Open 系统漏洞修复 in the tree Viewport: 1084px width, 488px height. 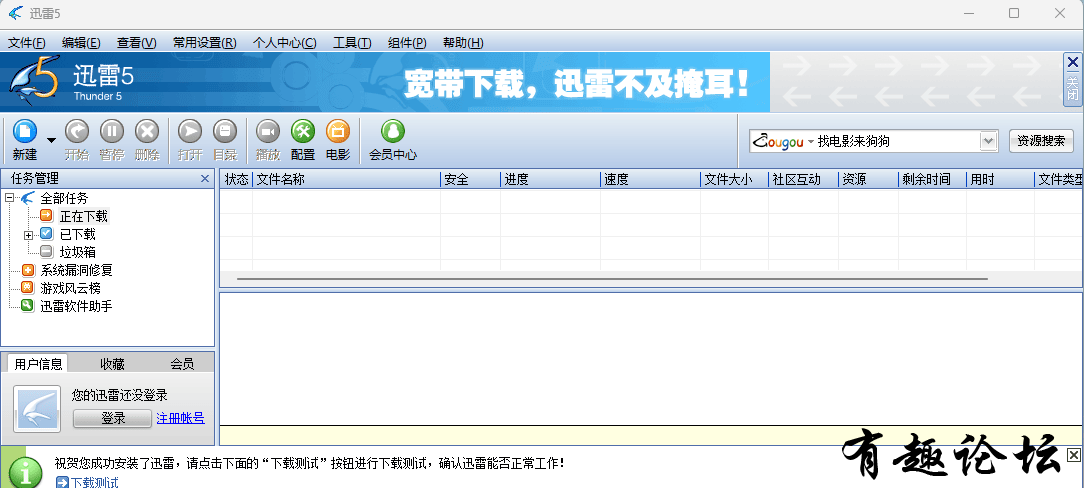point(76,270)
